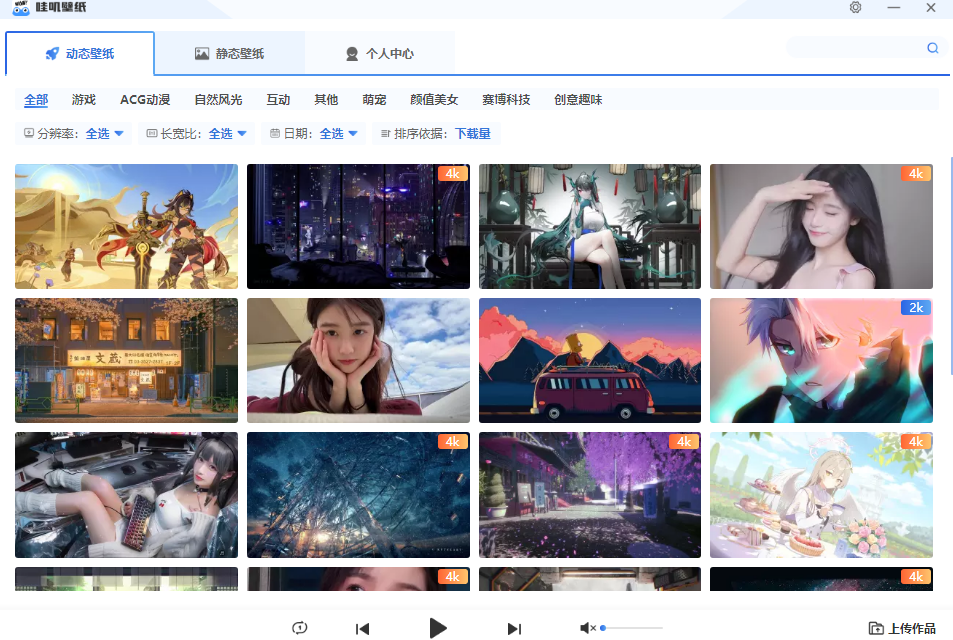This screenshot has width=953, height=640.
Task: Click in the search input field
Action: (856, 47)
